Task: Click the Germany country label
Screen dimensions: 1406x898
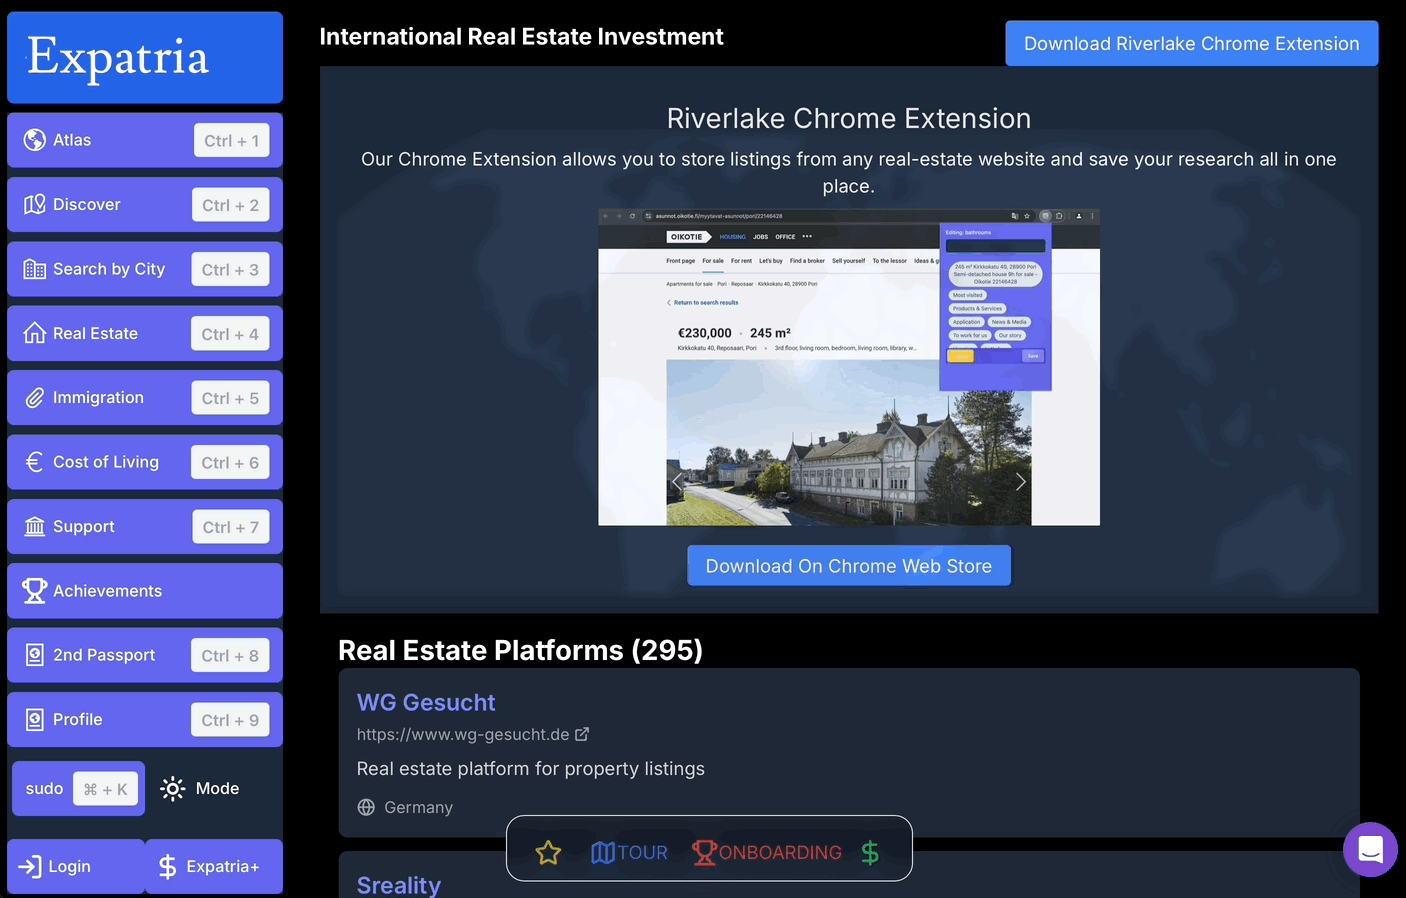Action: [x=418, y=807]
